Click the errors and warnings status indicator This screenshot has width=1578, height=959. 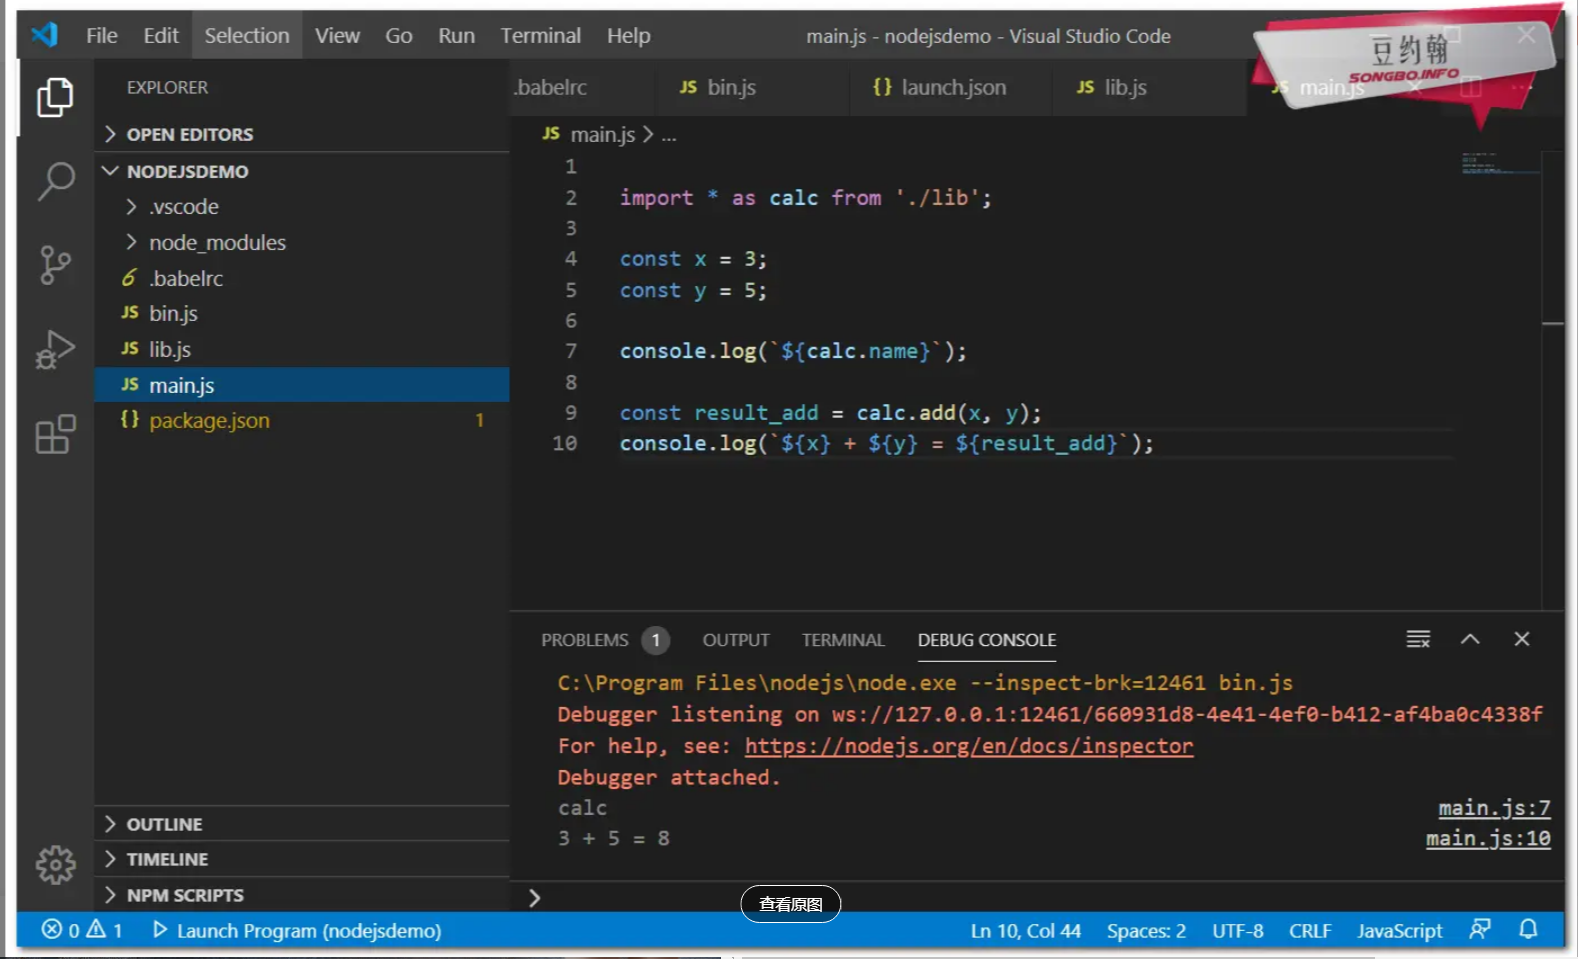[82, 930]
